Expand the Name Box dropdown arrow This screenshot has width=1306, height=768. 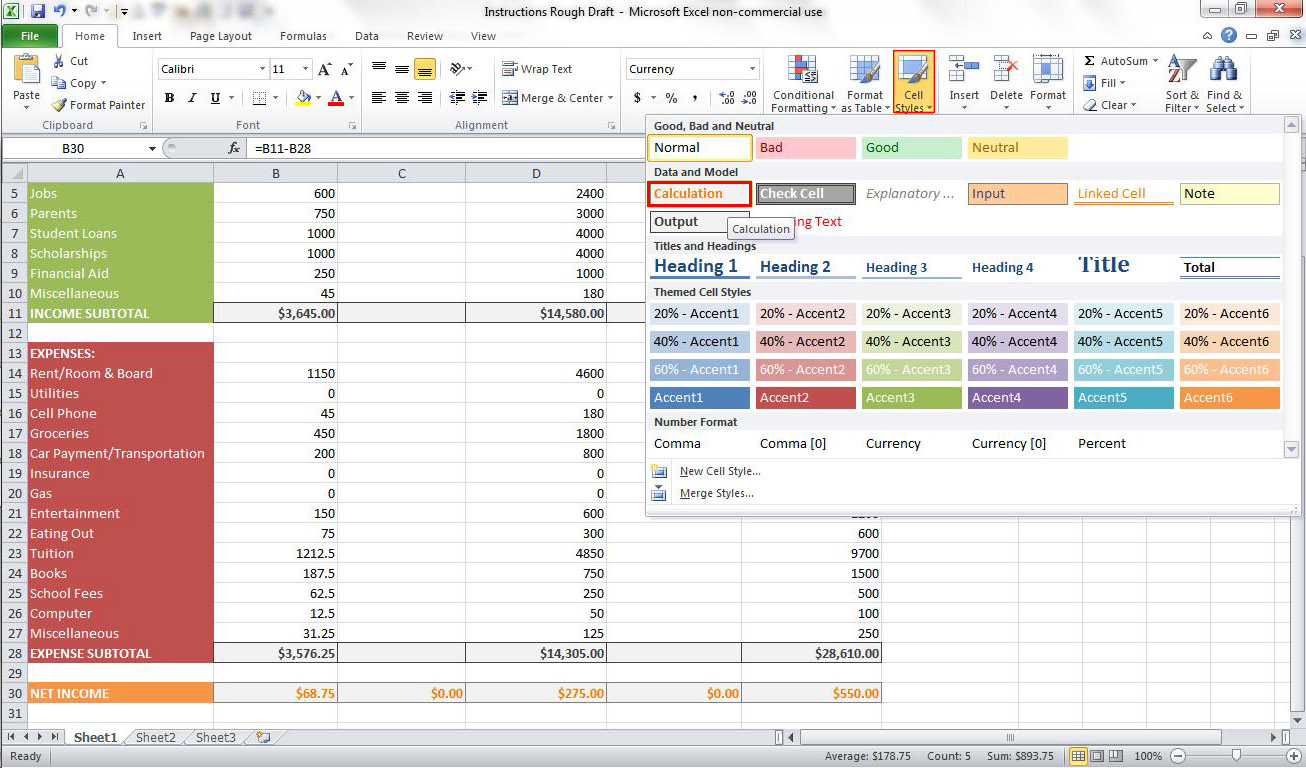152,148
